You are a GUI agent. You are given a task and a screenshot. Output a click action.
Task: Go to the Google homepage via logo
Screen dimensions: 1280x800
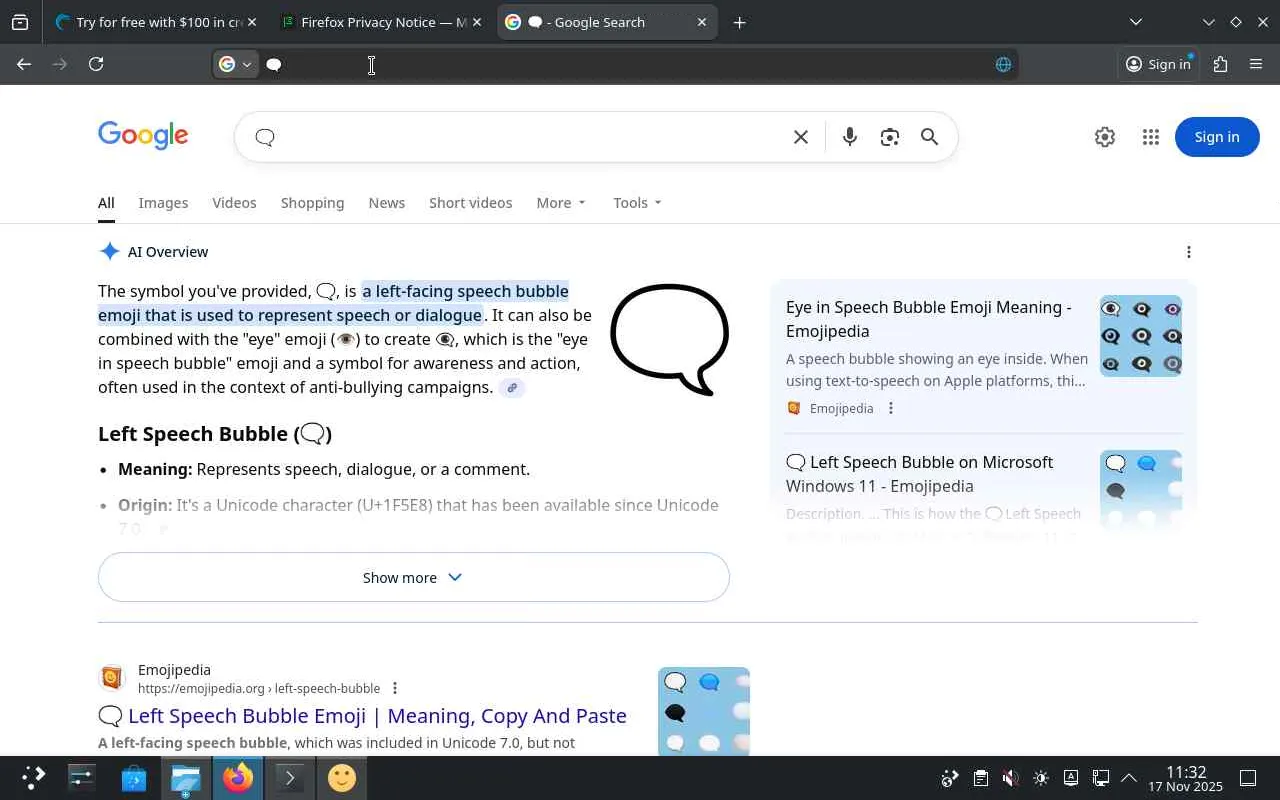pos(143,136)
